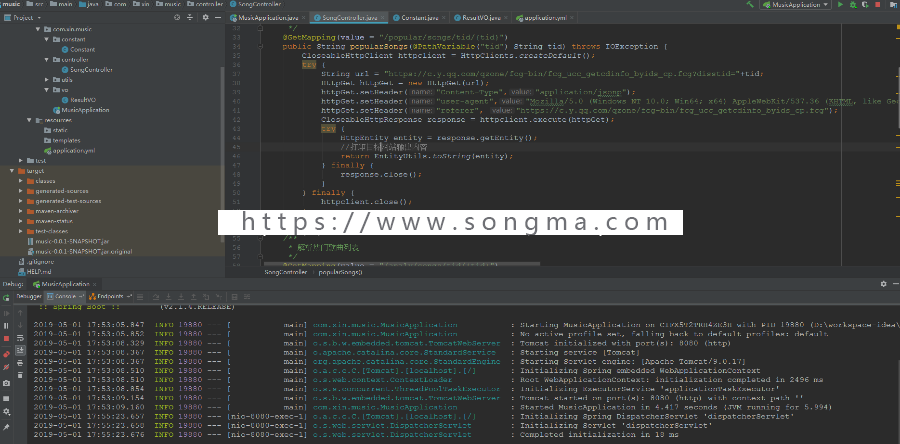
Task: Close the MusicApplication debug session tab
Action: tap(95, 284)
